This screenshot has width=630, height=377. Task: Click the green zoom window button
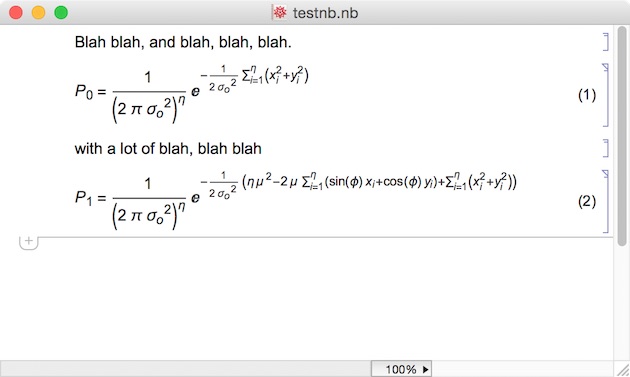61,12
